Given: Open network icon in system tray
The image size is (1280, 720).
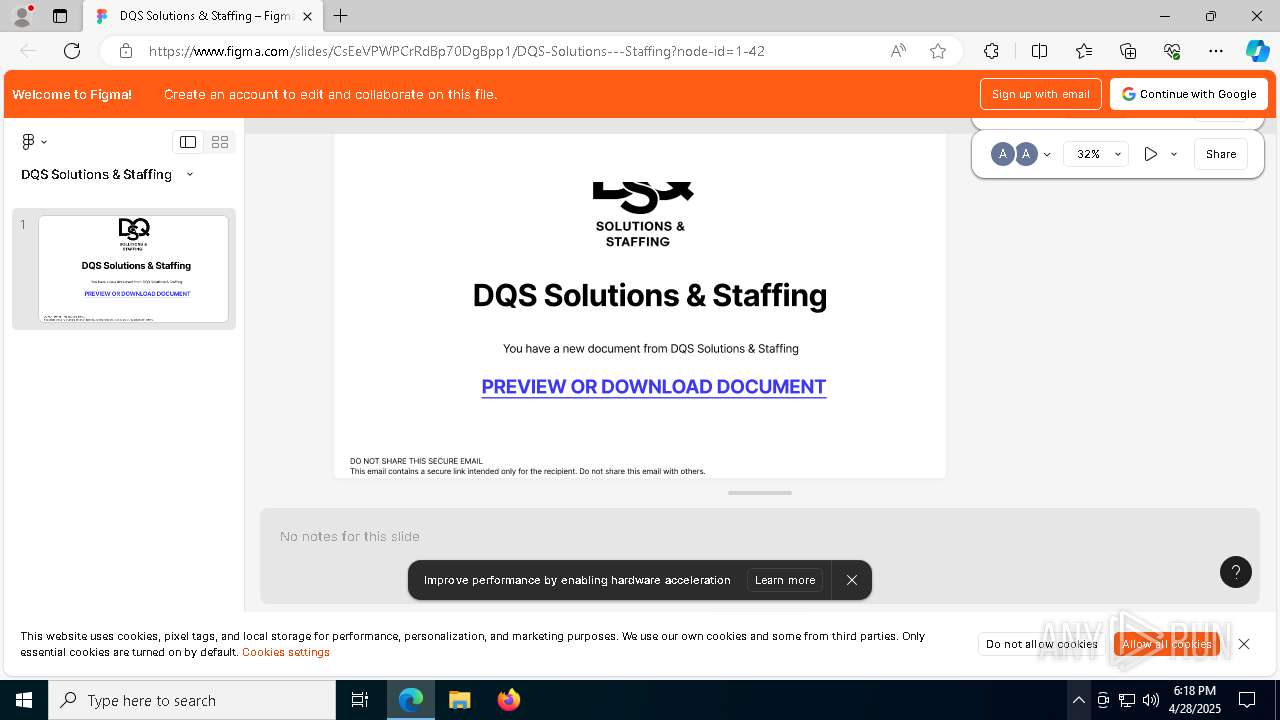Looking at the screenshot, I should [1126, 700].
